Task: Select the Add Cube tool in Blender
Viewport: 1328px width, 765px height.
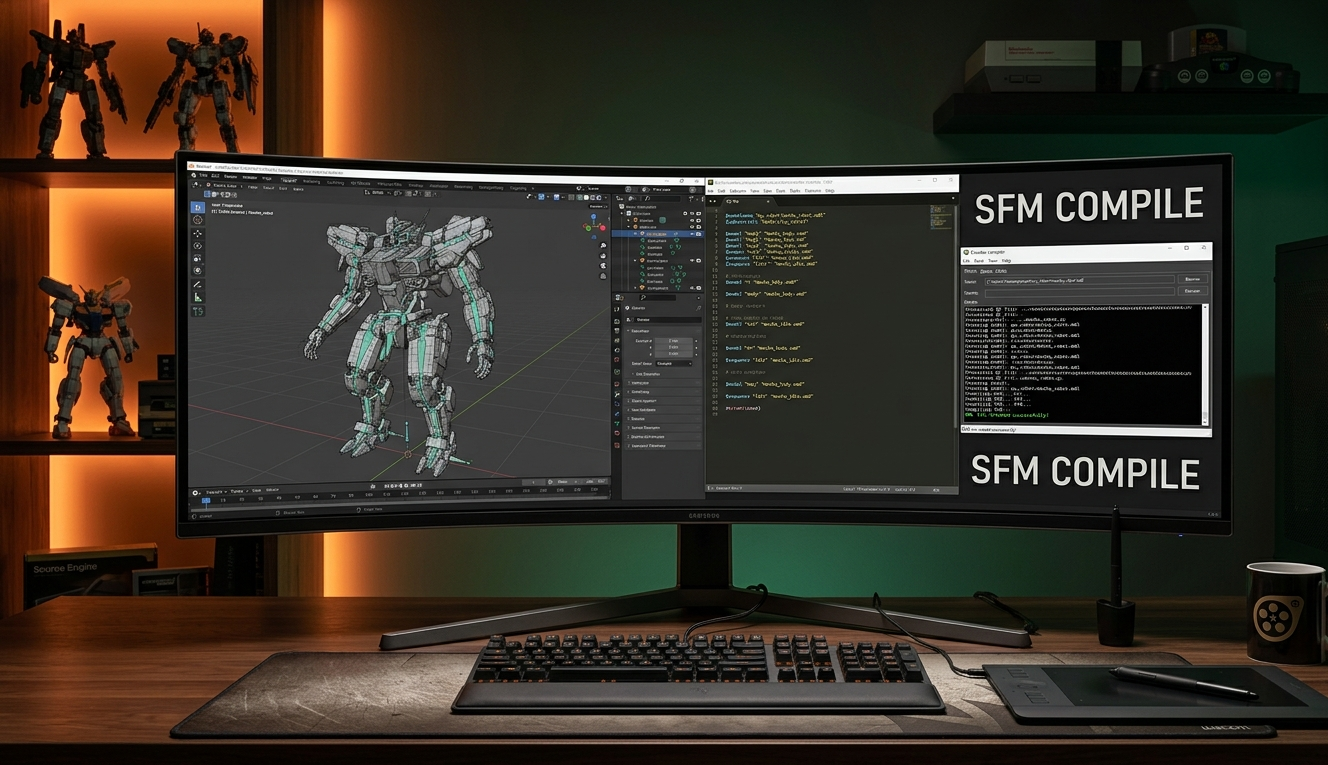Action: [198, 311]
